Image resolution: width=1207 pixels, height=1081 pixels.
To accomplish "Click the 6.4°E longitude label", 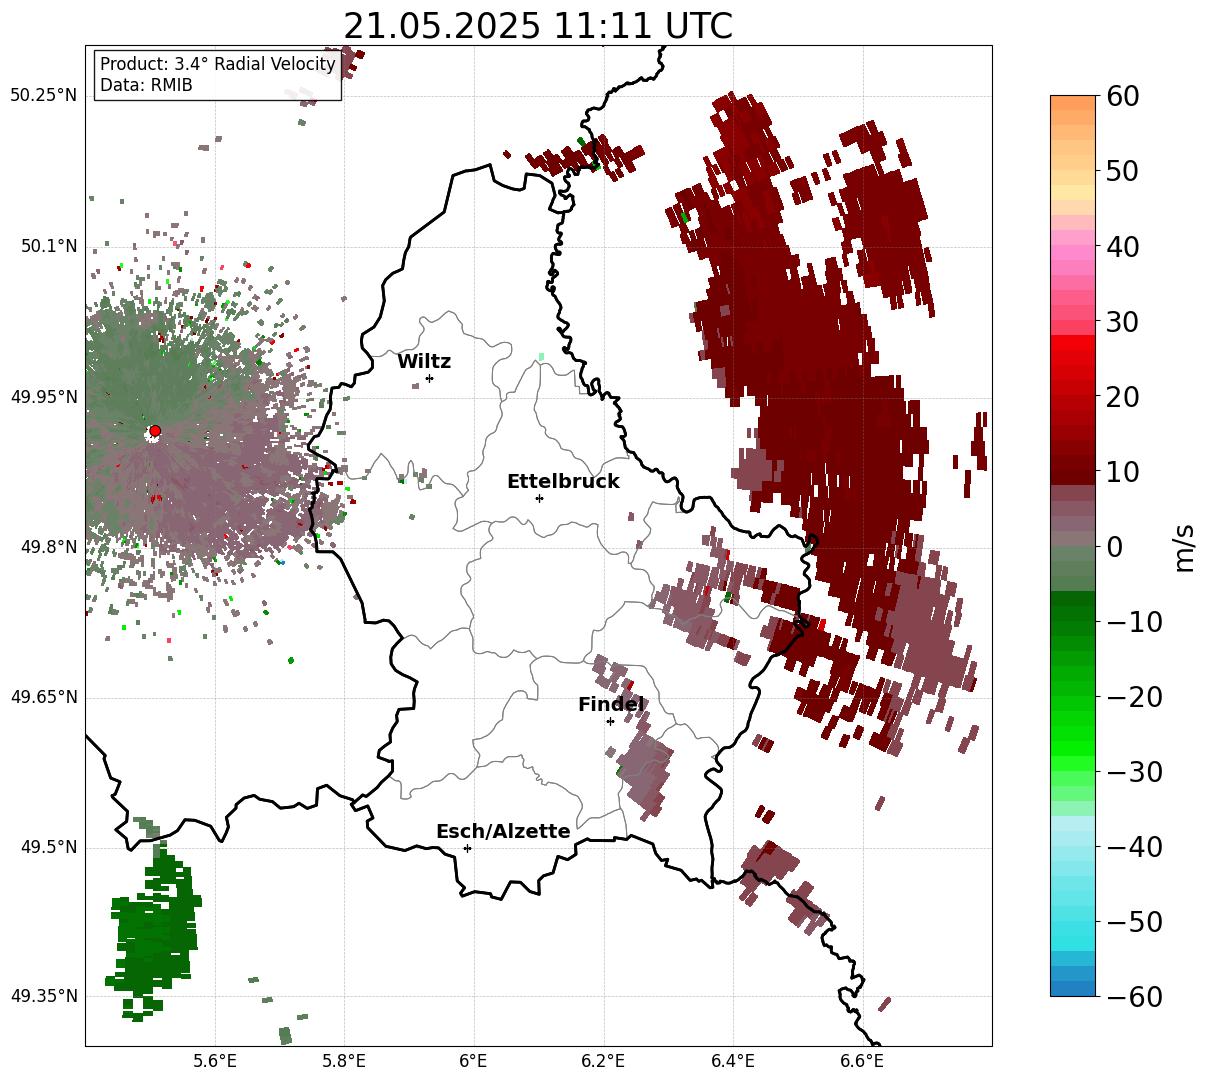I will pos(733,1061).
